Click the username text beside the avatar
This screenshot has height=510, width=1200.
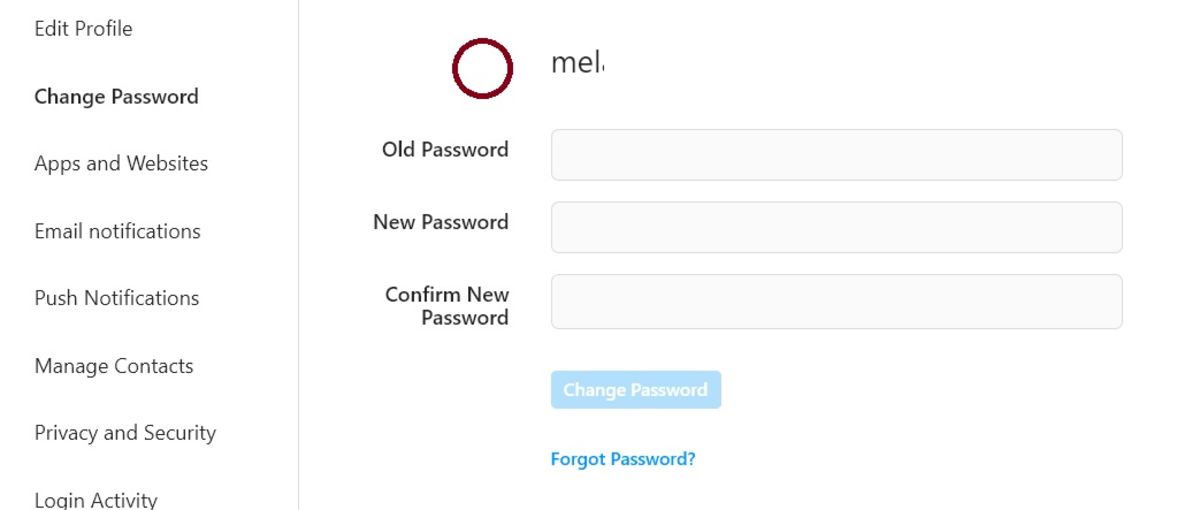point(577,64)
